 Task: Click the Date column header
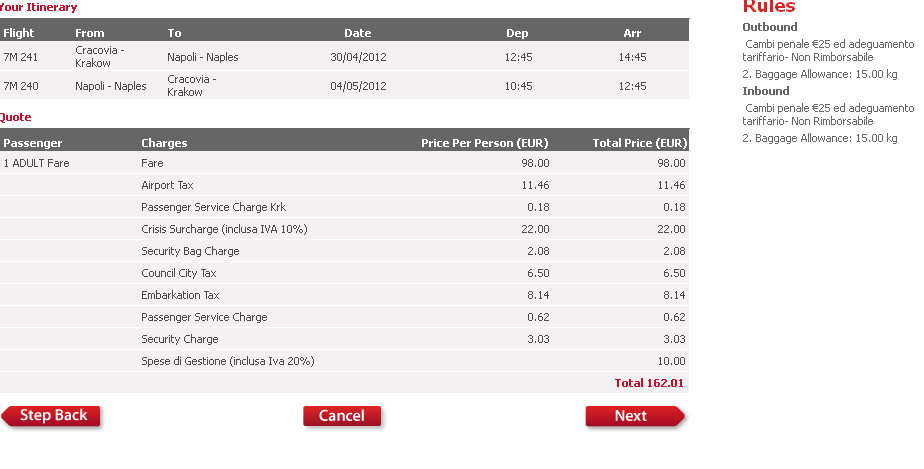[358, 33]
